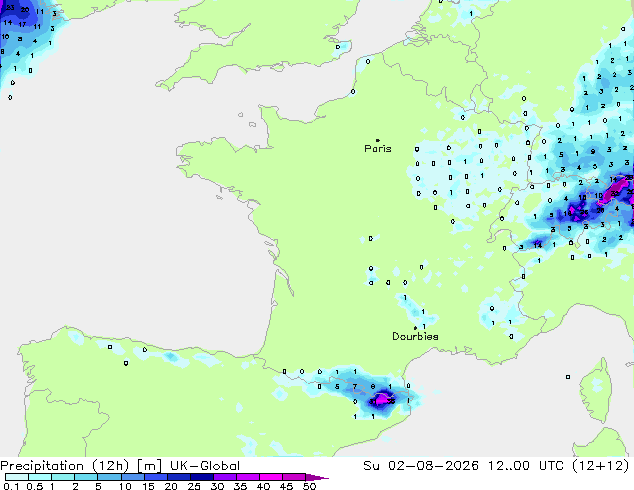Click the '50' legend scale value
This screenshot has height=490, width=634.
point(309,486)
